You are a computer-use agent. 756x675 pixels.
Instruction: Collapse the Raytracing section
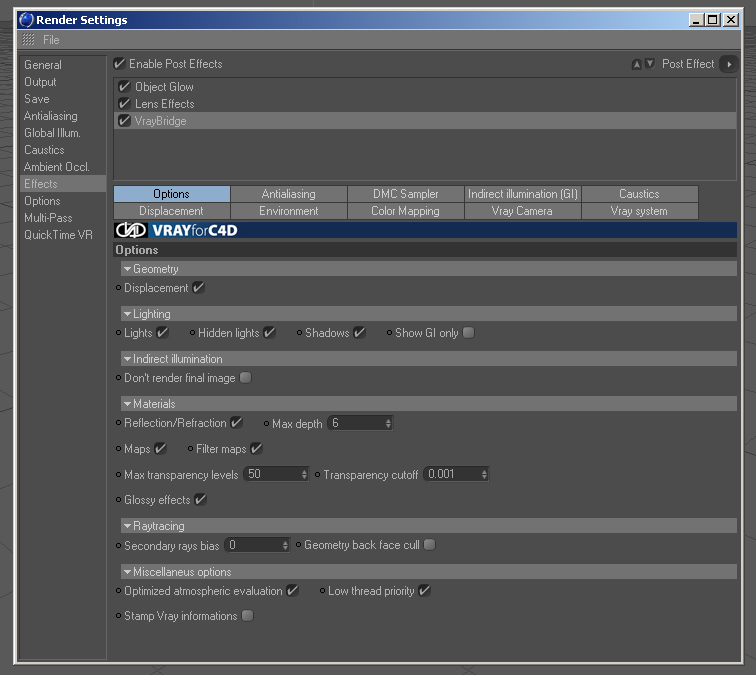(x=127, y=526)
